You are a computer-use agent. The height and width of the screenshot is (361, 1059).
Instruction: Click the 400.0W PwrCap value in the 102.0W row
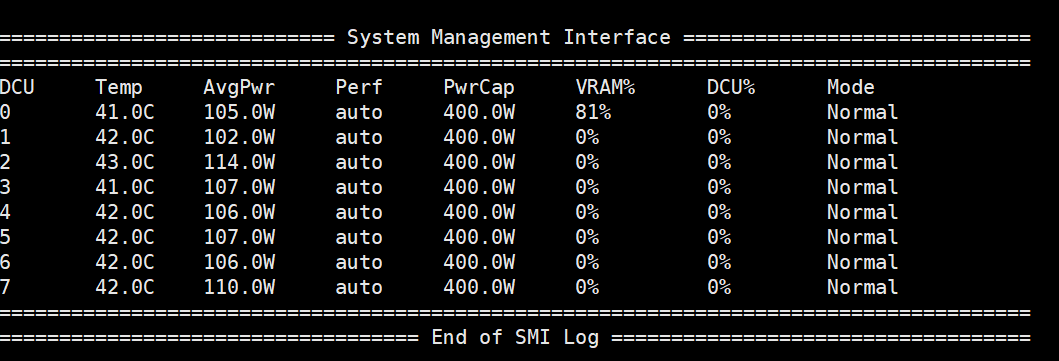pos(479,137)
